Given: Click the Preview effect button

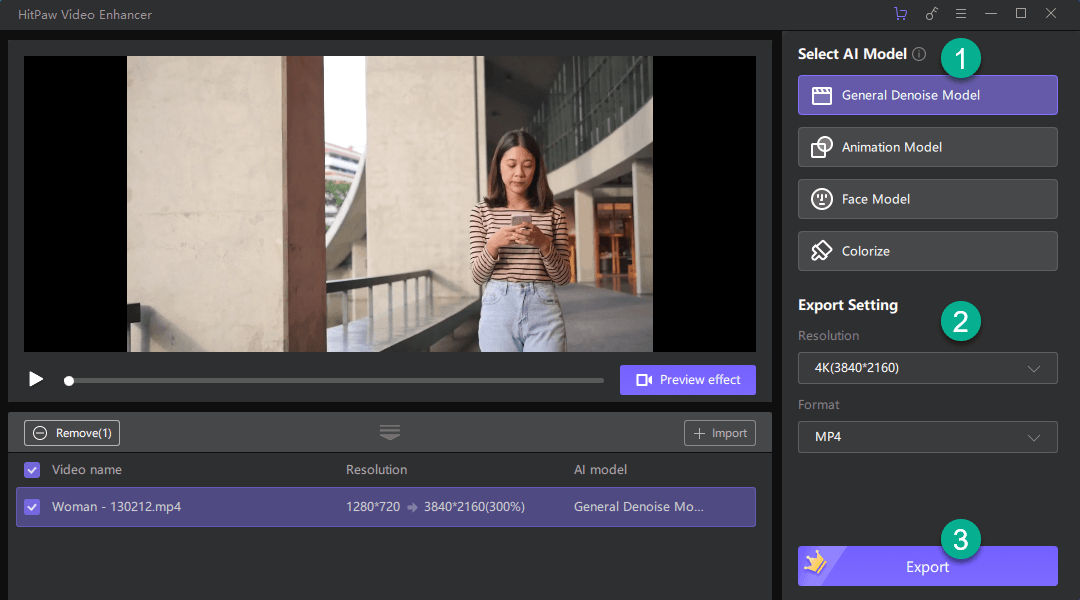Looking at the screenshot, I should click(687, 380).
